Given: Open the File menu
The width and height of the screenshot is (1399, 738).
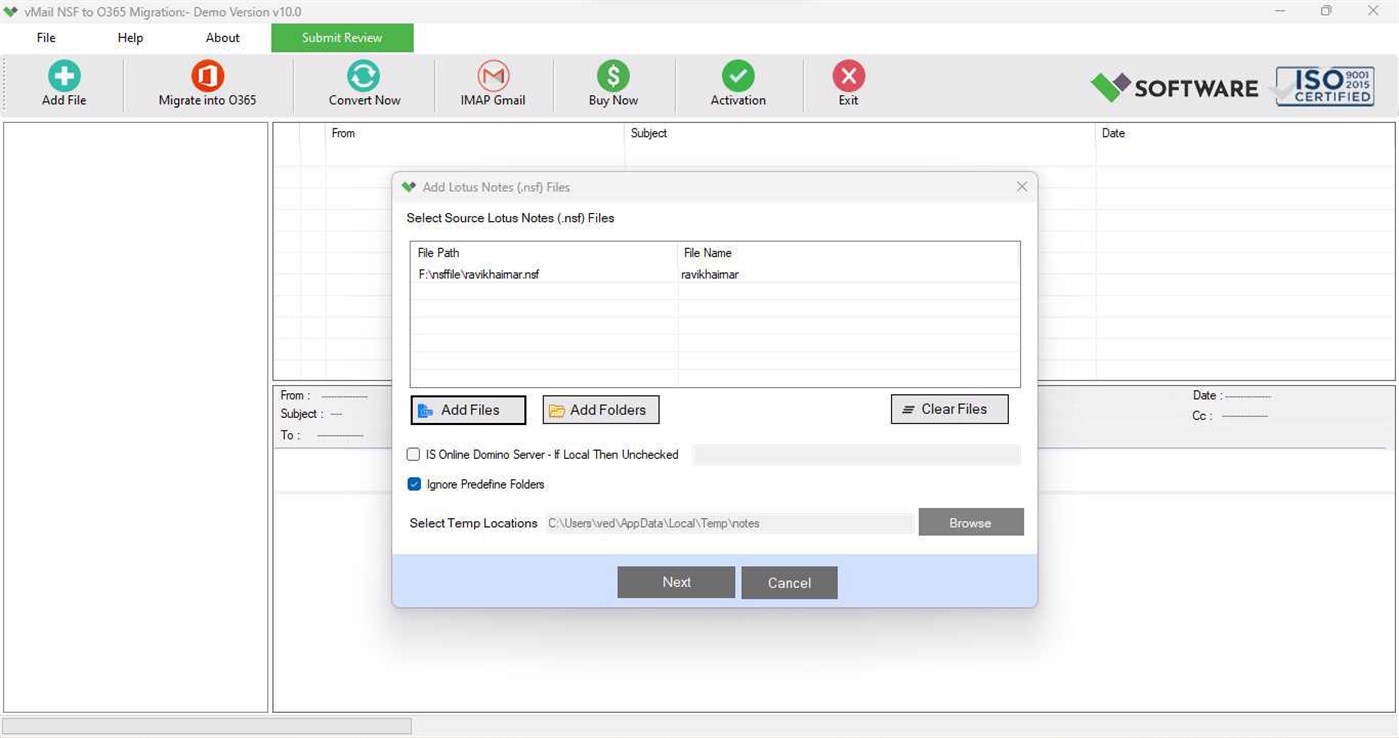Looking at the screenshot, I should pyautogui.click(x=45, y=37).
